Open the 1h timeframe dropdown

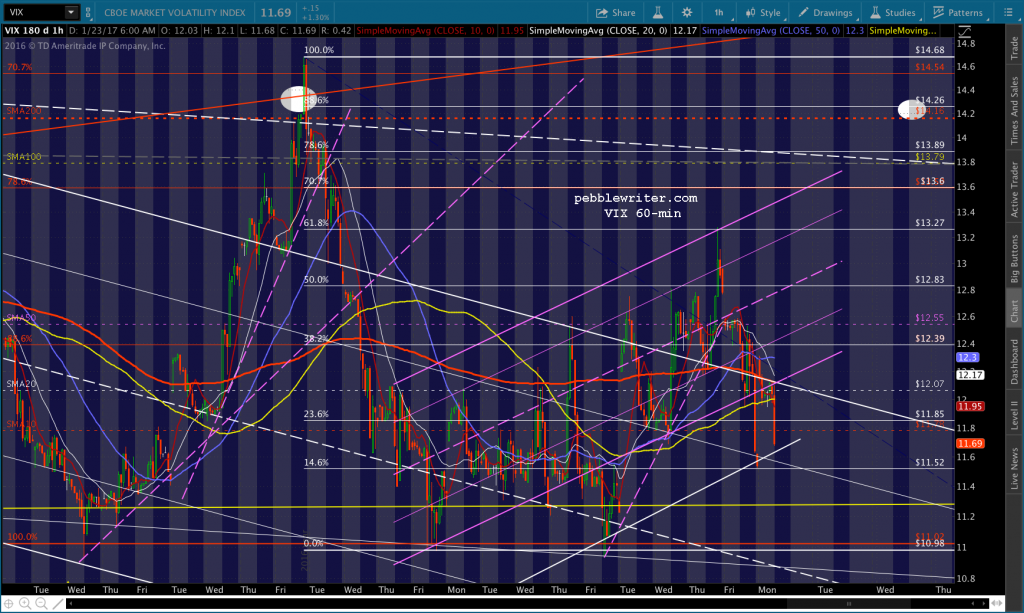[720, 12]
